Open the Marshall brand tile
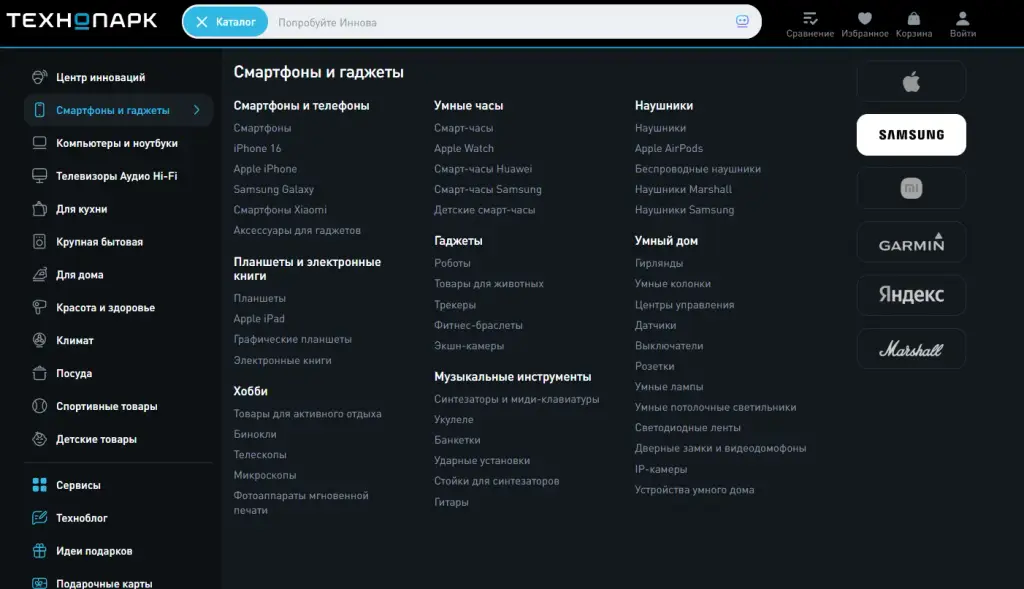 [x=911, y=349]
